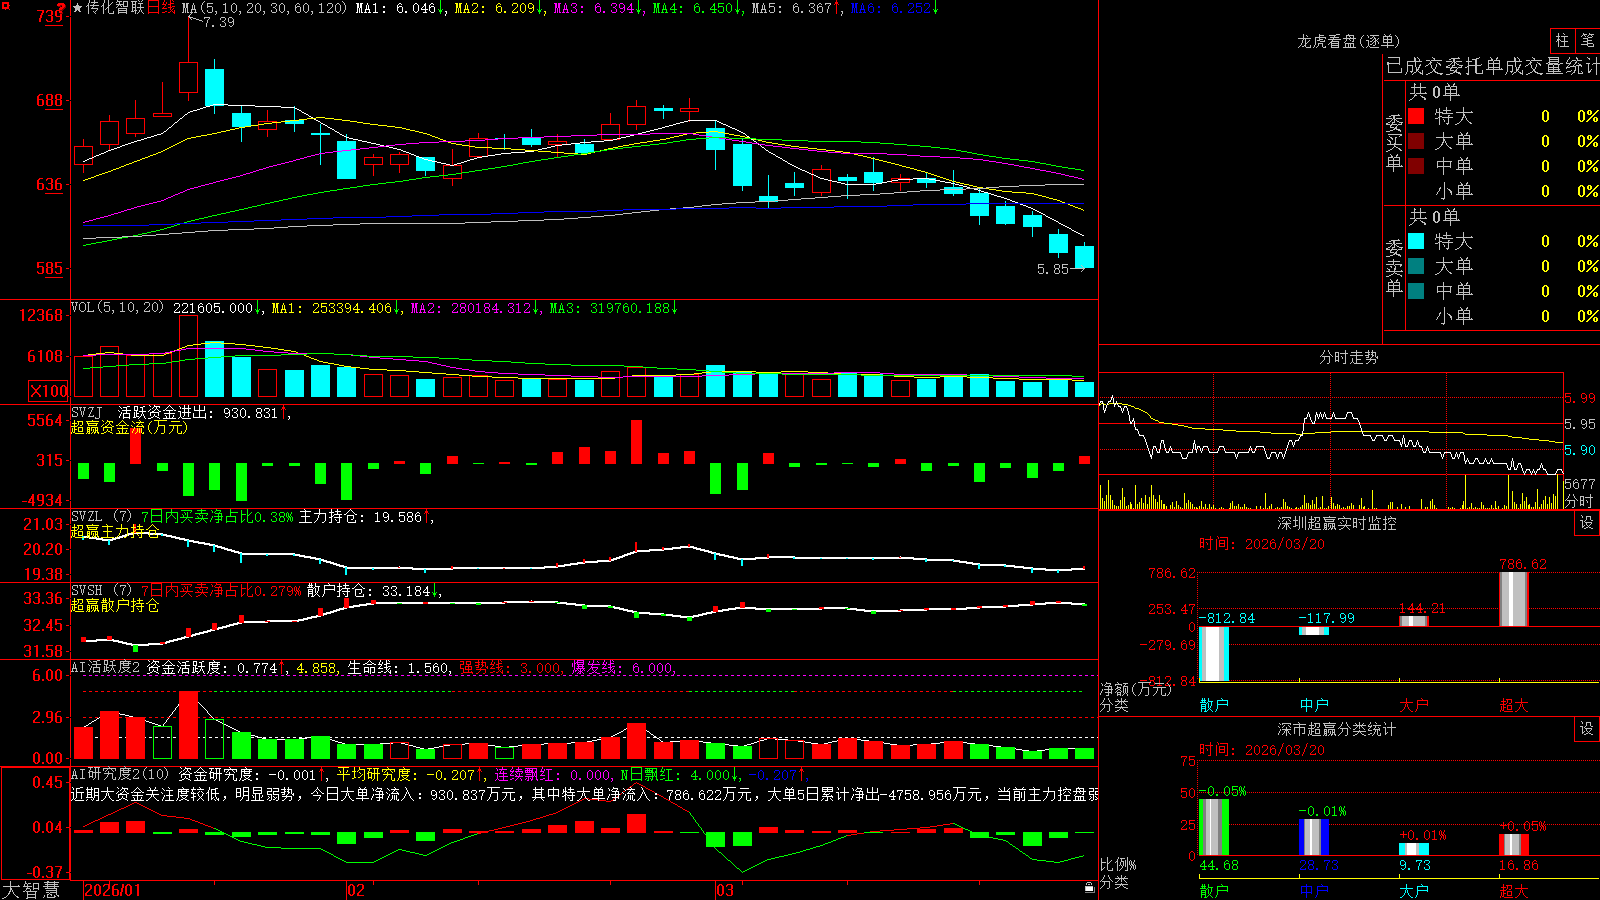Click the MA(5,10,20,30,60,120) indicator label
This screenshot has width=1600, height=900.
(264, 8)
